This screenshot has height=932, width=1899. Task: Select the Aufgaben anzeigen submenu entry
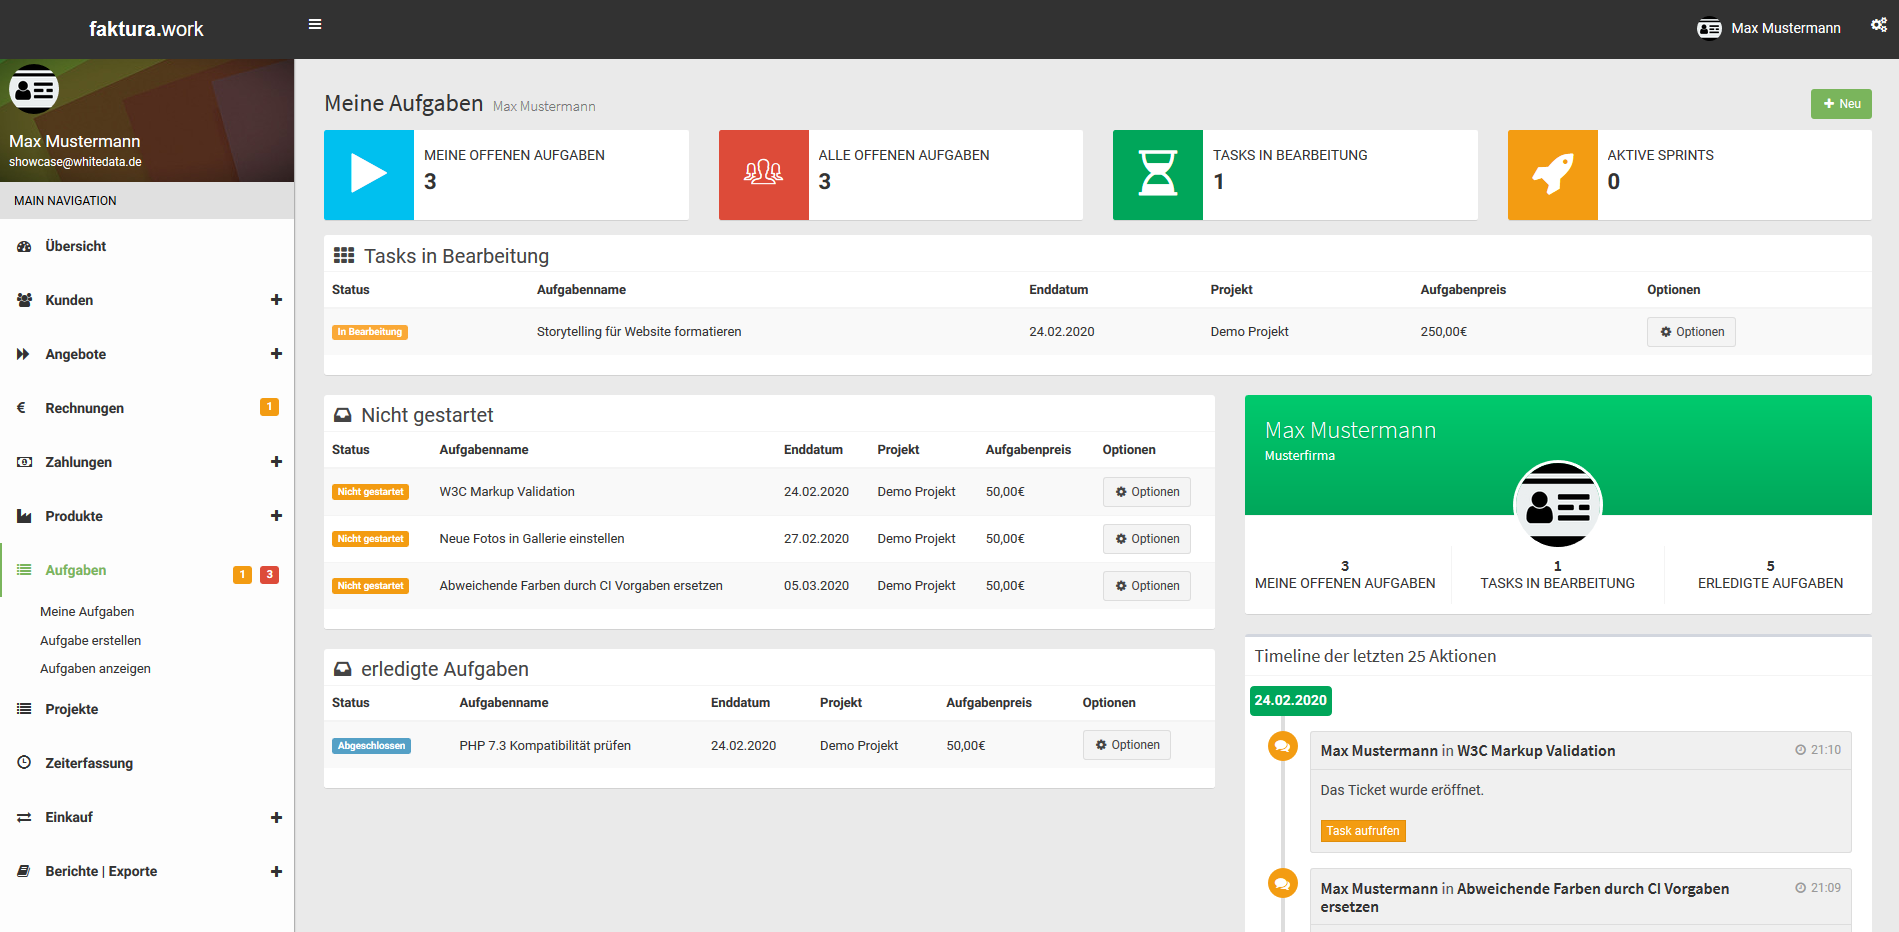click(x=96, y=669)
